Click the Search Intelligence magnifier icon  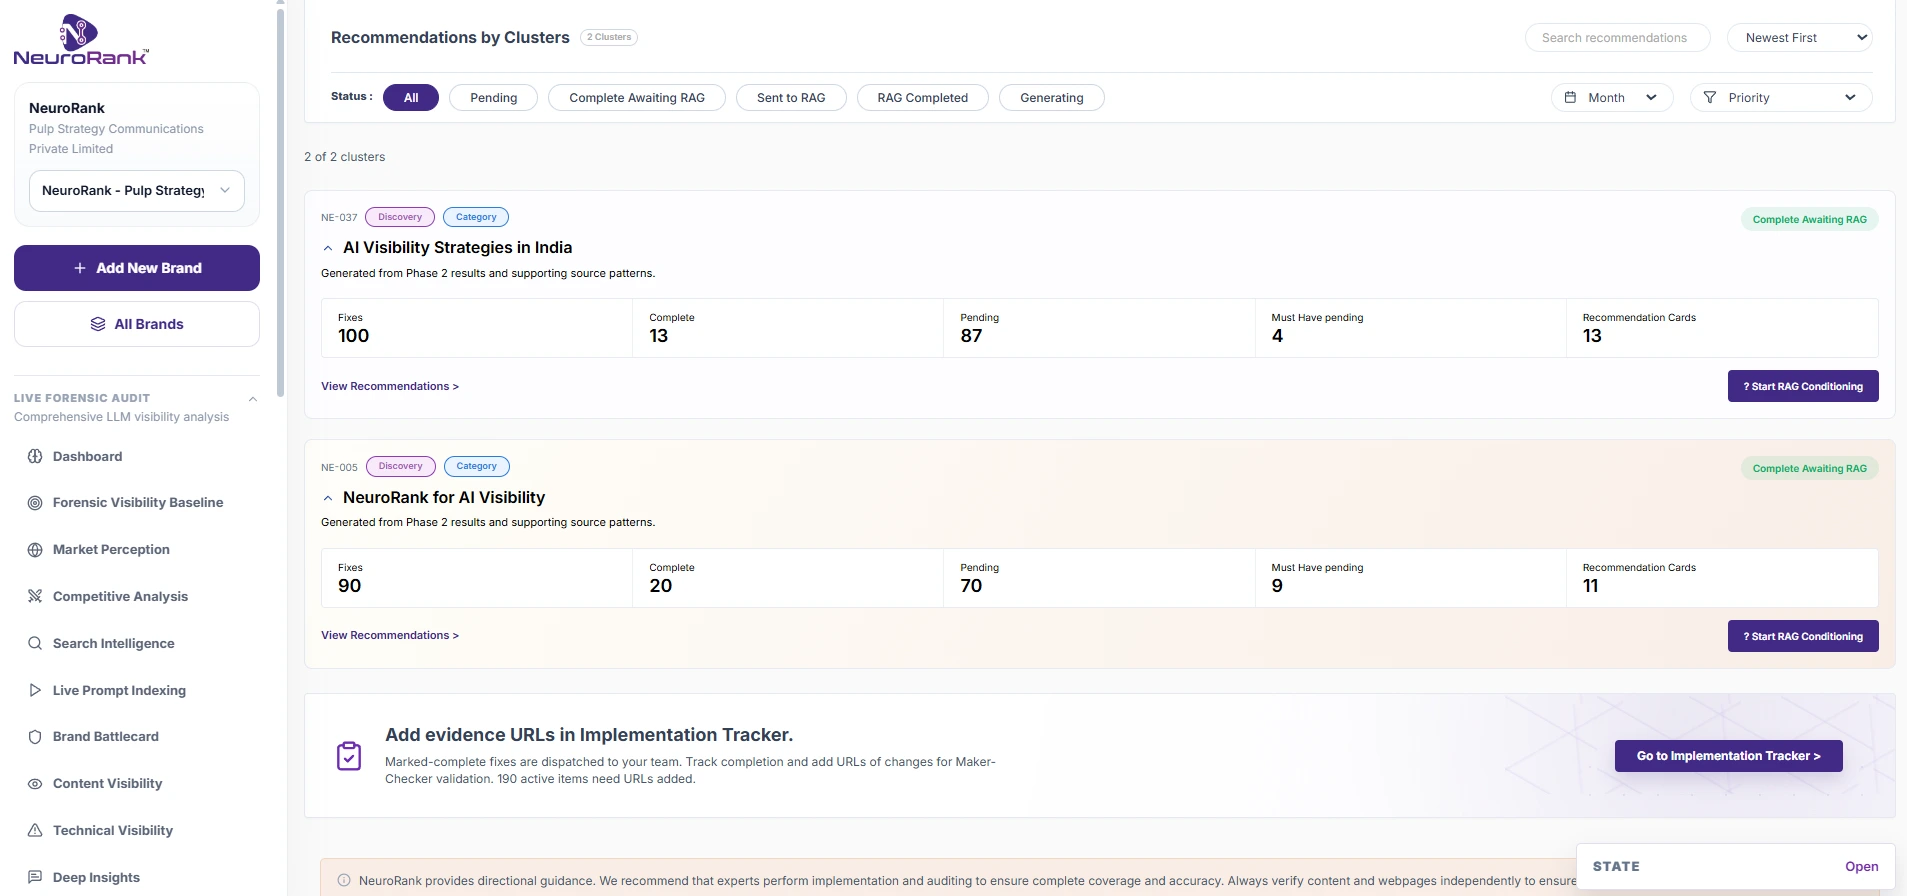[x=35, y=643]
